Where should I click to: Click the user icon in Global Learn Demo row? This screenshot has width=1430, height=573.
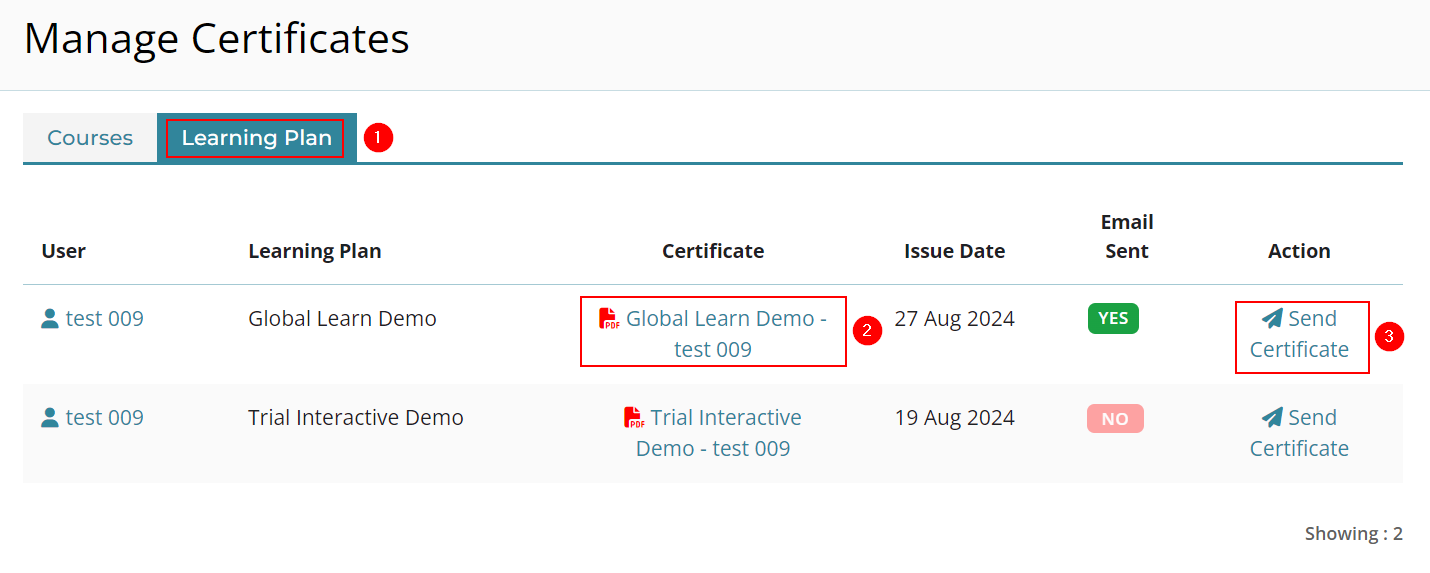[50, 319]
